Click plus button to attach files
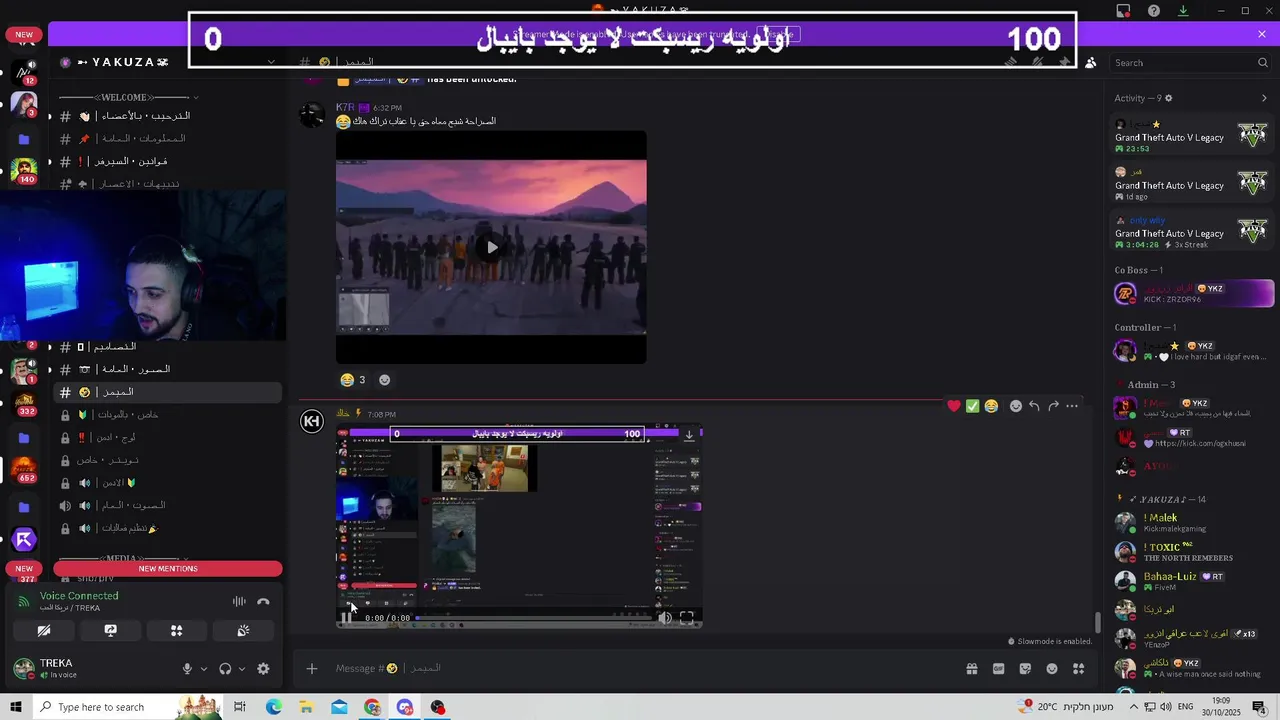 click(311, 668)
